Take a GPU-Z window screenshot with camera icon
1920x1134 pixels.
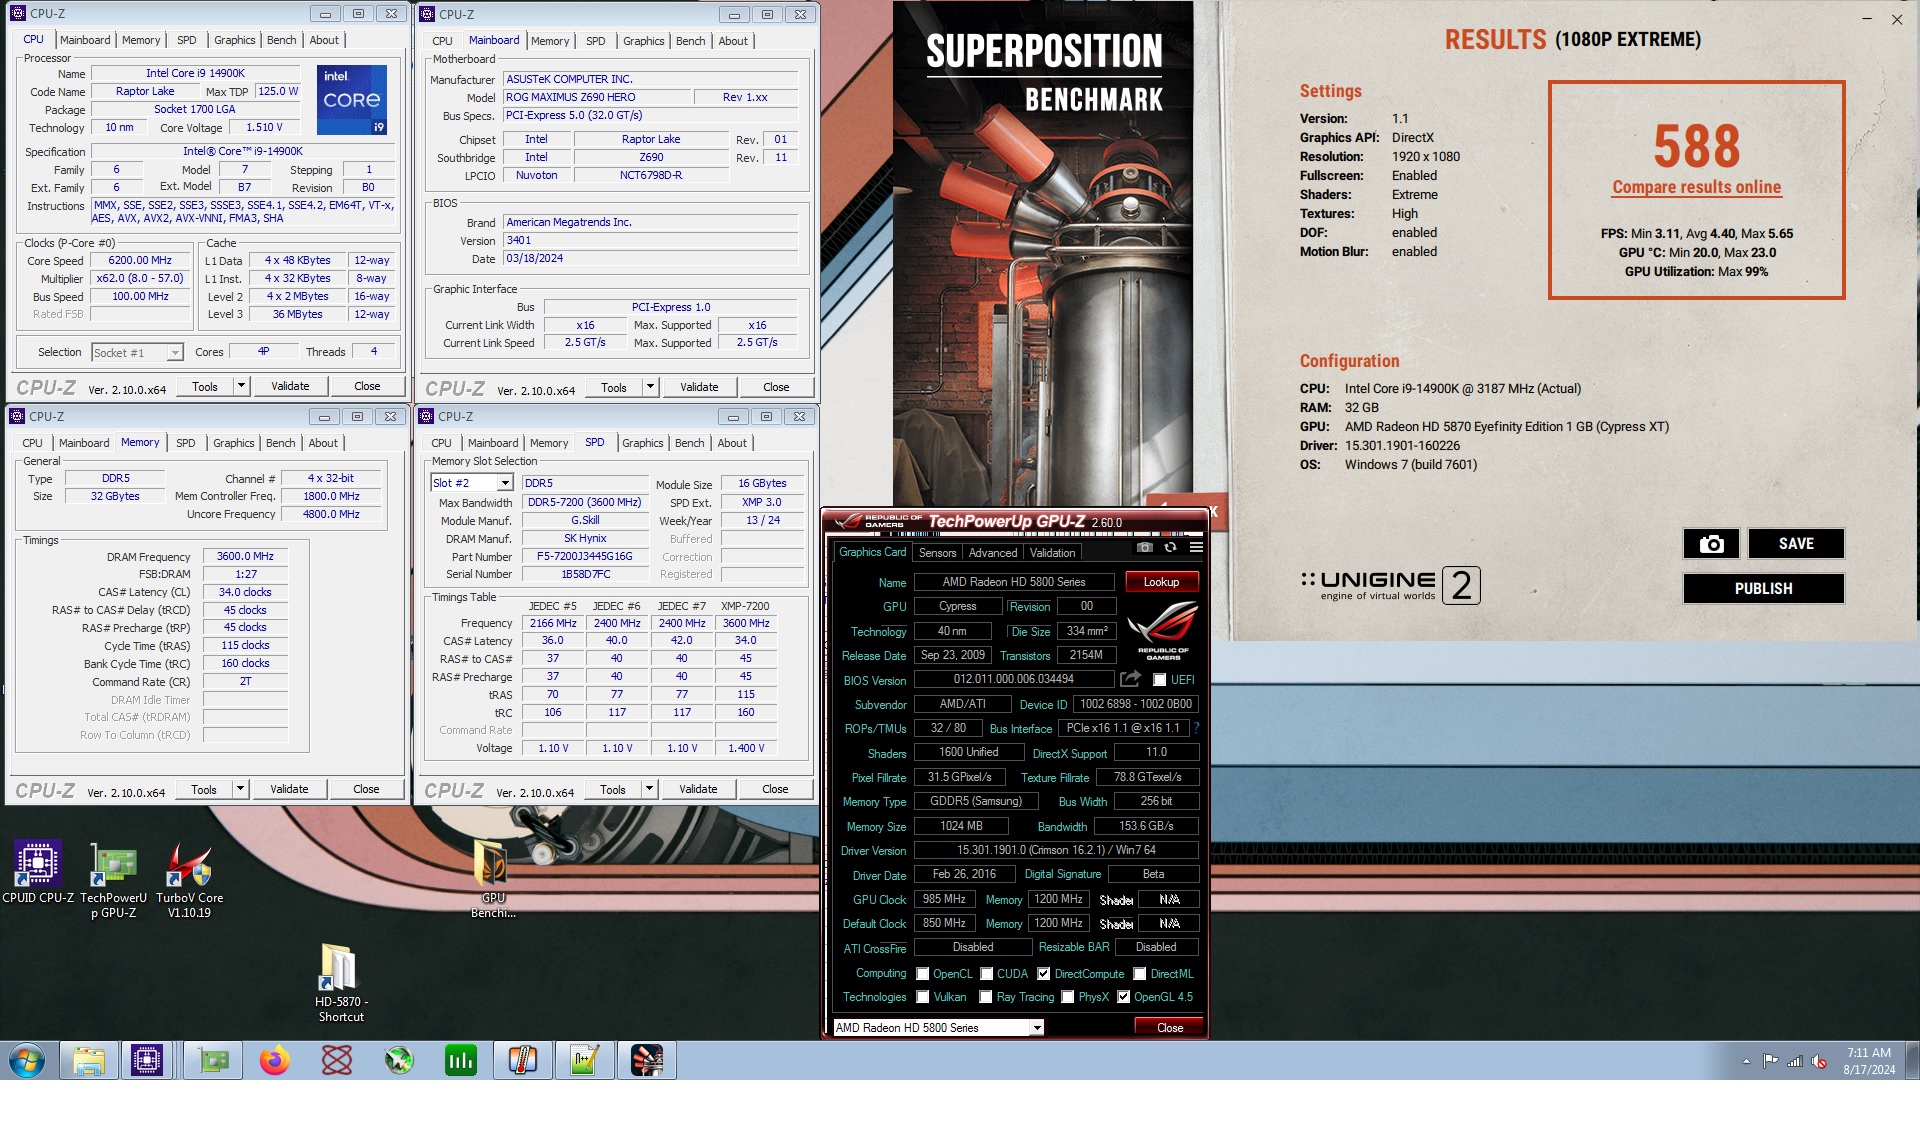1145,548
